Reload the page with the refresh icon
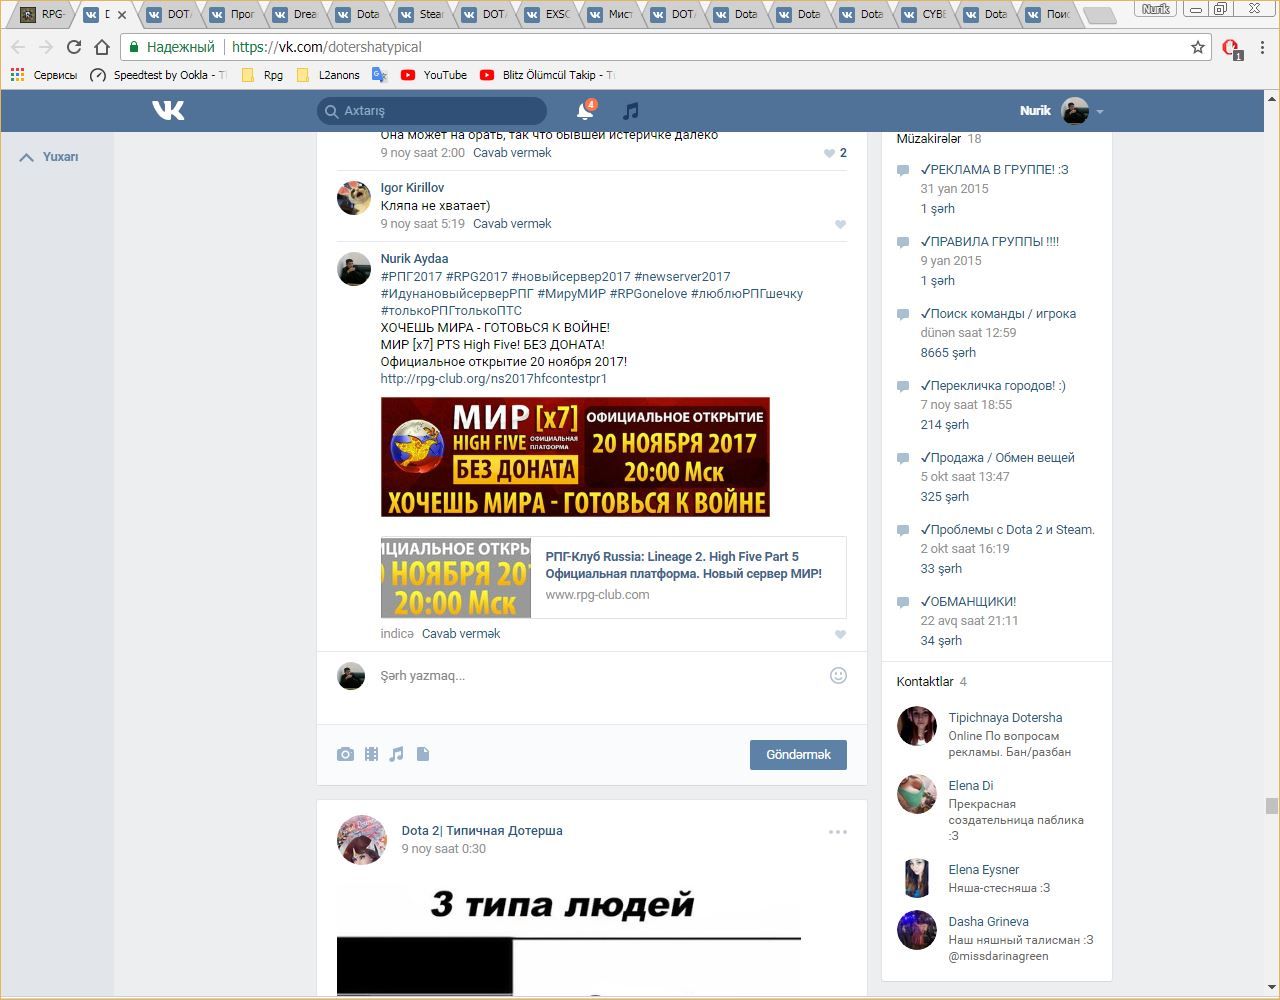The width and height of the screenshot is (1280, 1000). pyautogui.click(x=74, y=47)
